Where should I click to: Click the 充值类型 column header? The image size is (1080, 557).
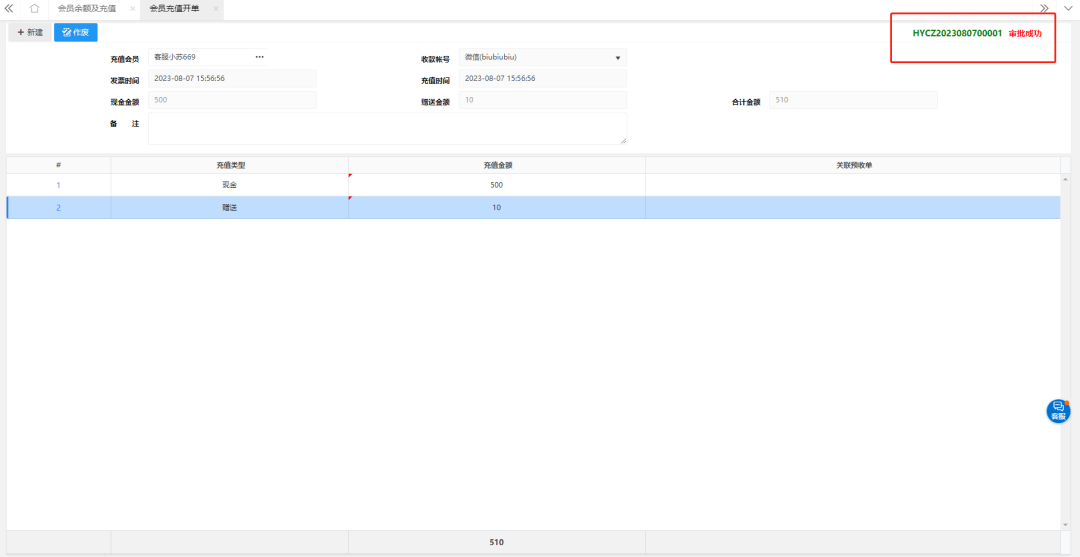[229, 164]
